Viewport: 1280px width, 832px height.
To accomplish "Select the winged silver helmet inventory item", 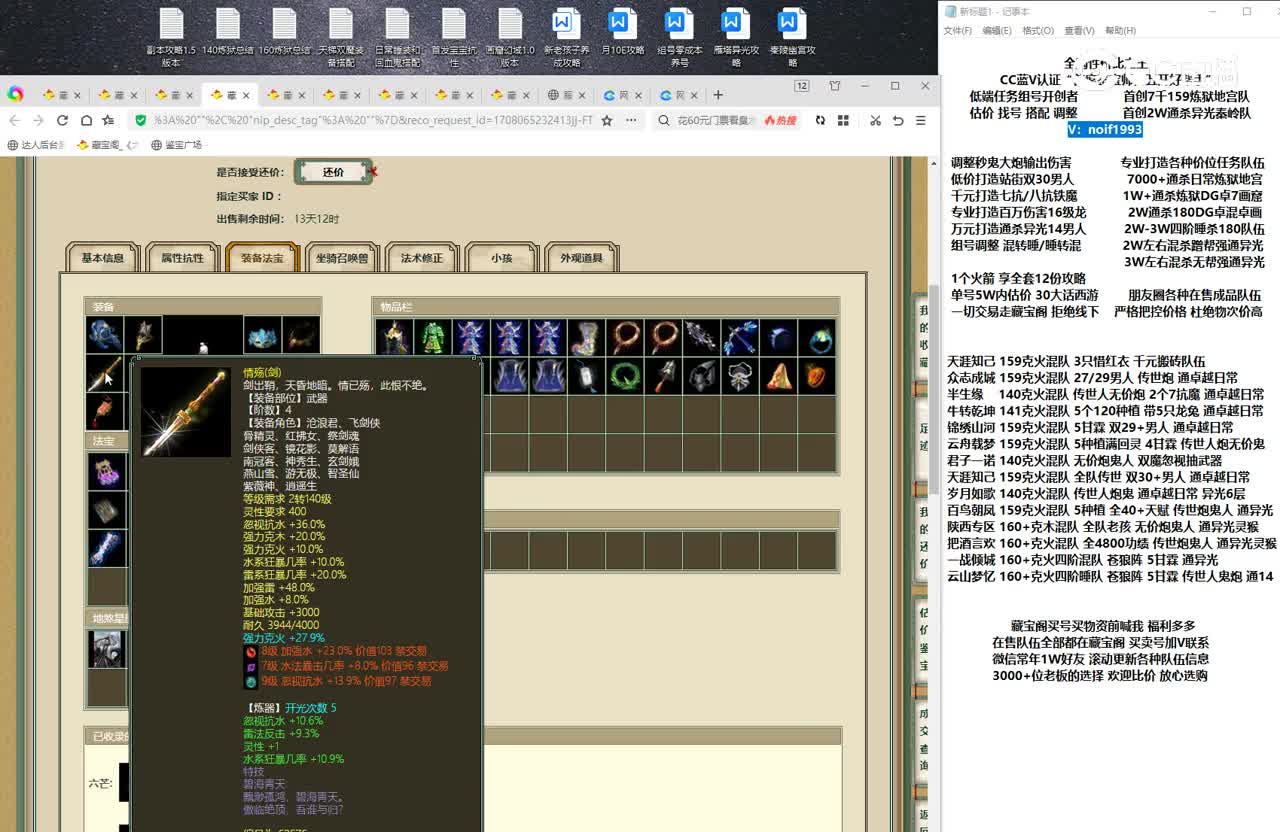I will point(740,376).
